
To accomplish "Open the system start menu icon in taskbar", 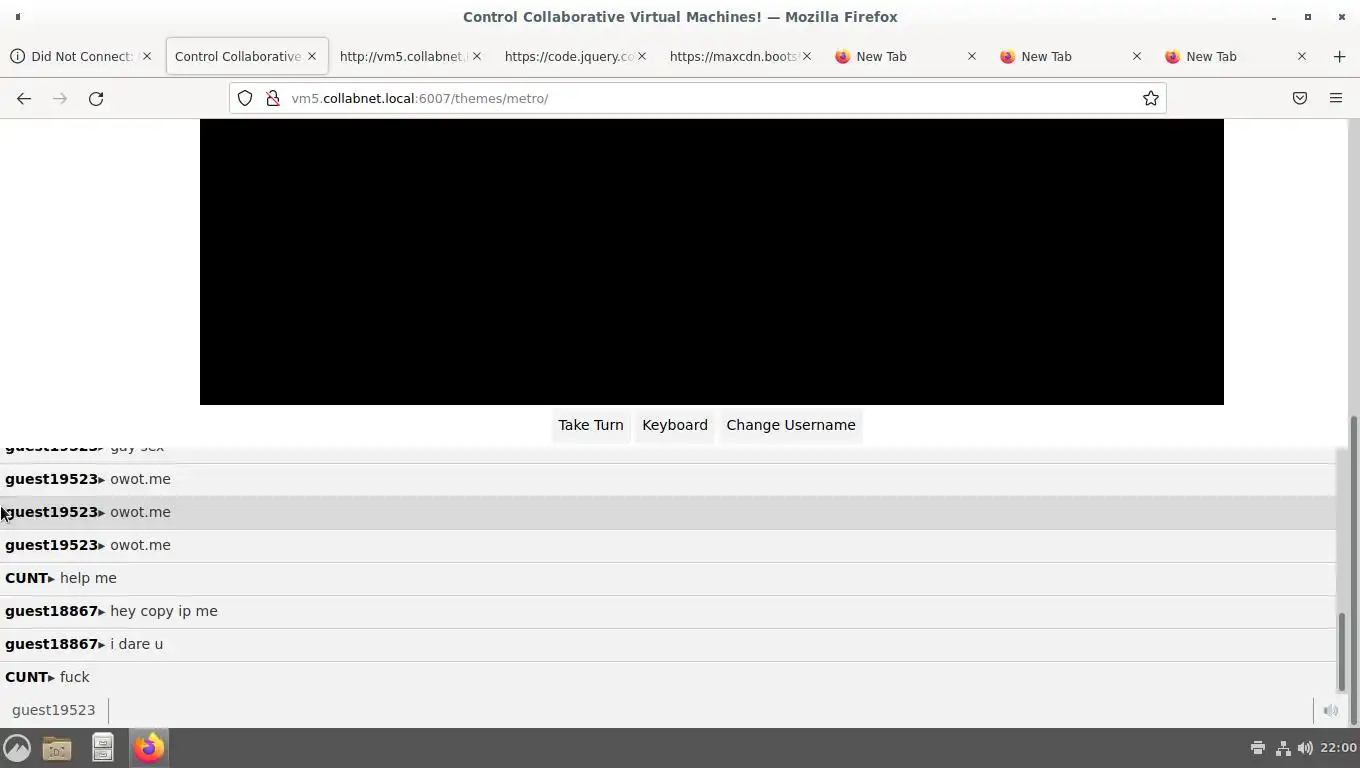I will (x=17, y=747).
